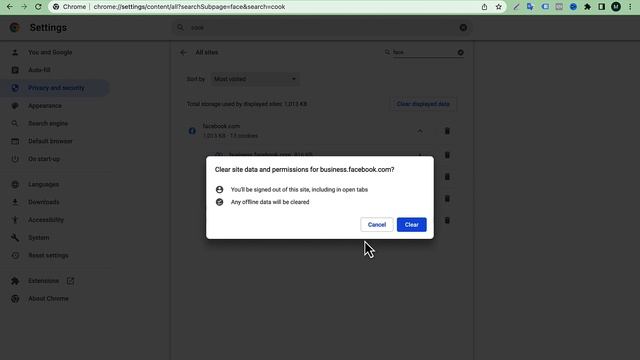Open the Extensions puzzle-piece menu
640x360 pixels.
click(x=587, y=7)
